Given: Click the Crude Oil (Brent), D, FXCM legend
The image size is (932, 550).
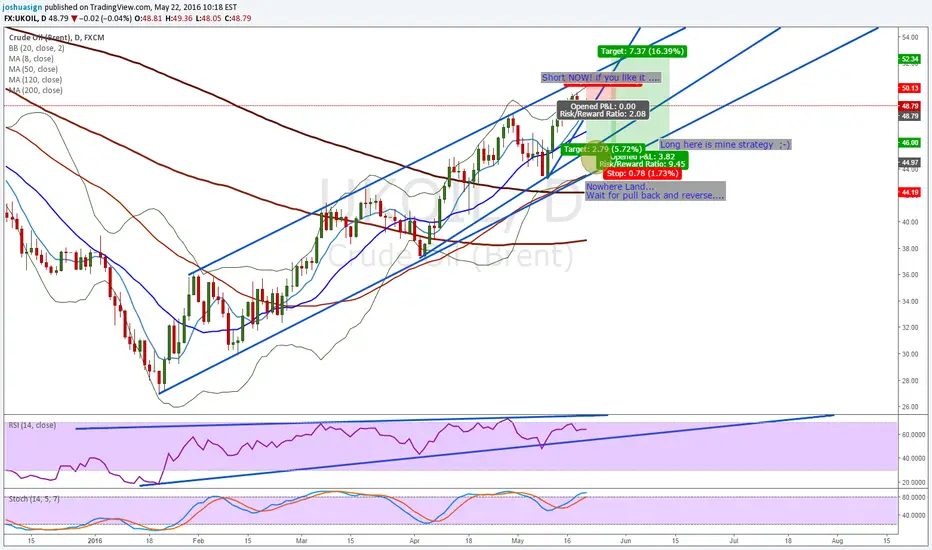Looking at the screenshot, I should click(x=56, y=37).
